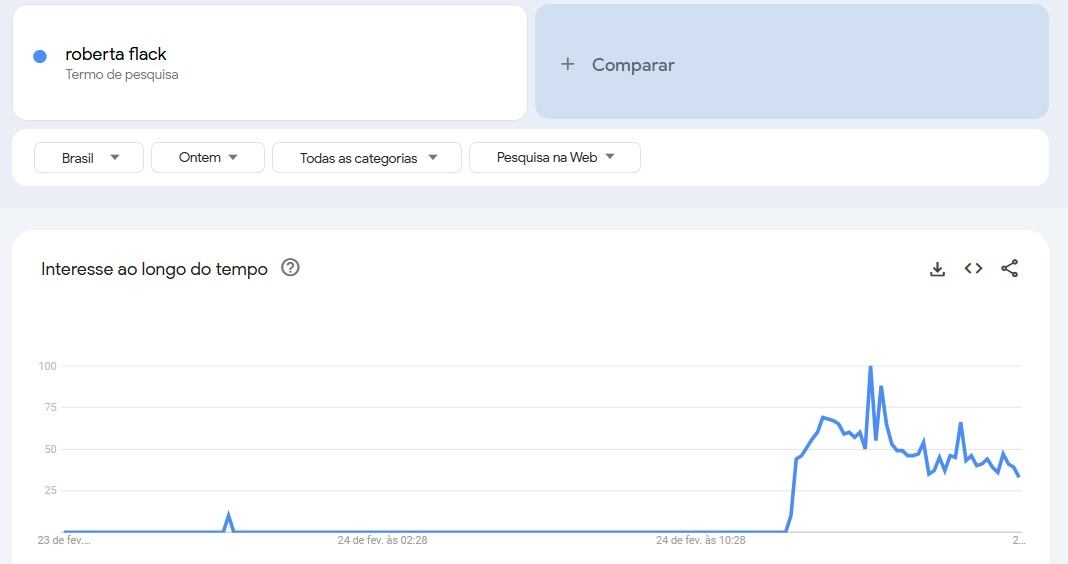Click the Comparar button to add term

click(x=632, y=65)
